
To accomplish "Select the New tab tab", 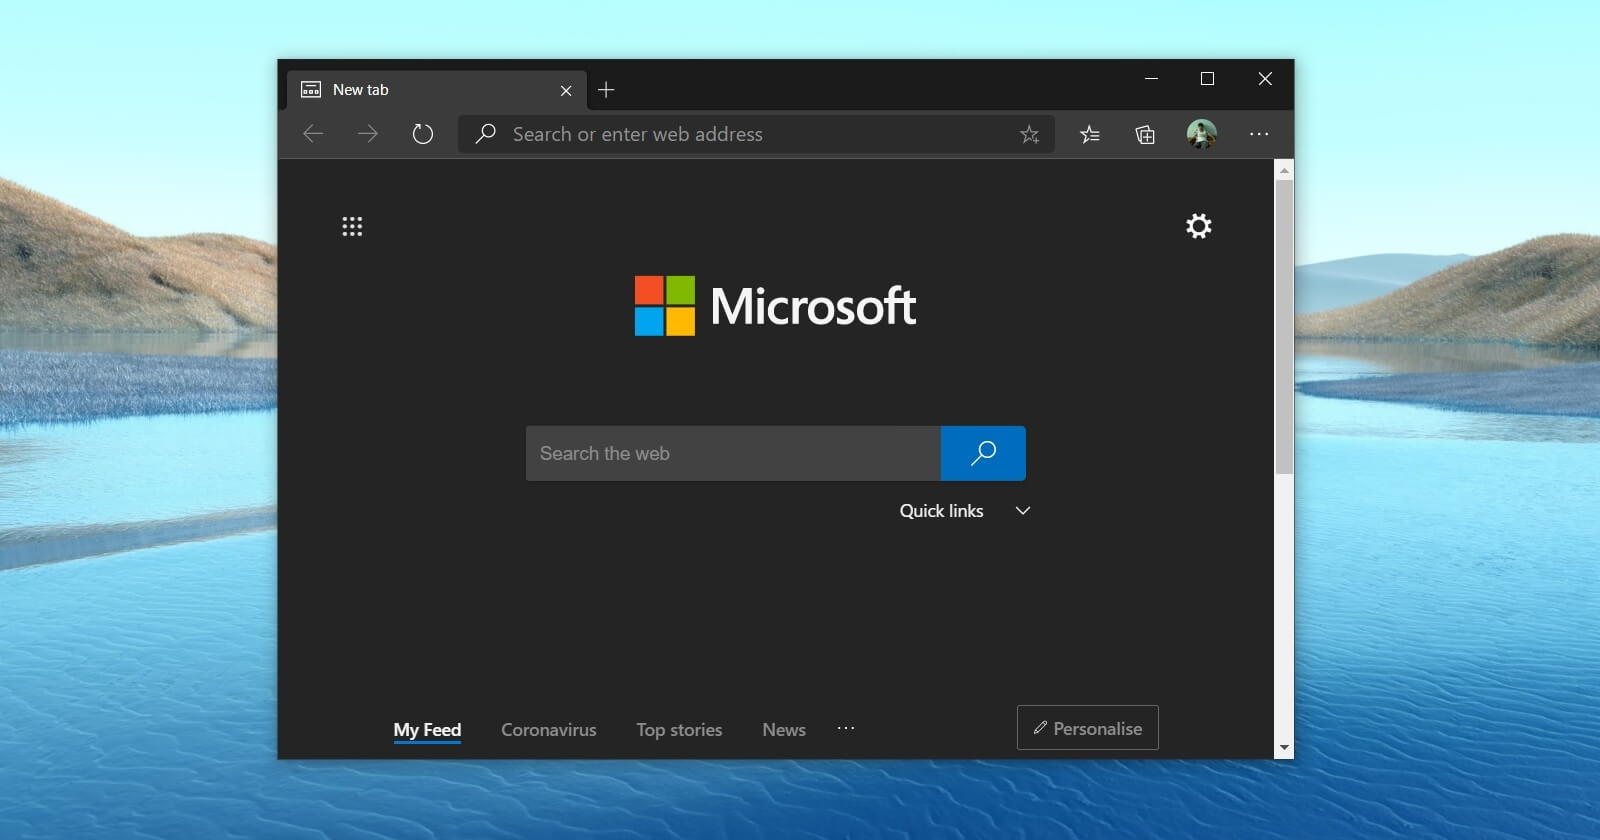I will point(437,90).
